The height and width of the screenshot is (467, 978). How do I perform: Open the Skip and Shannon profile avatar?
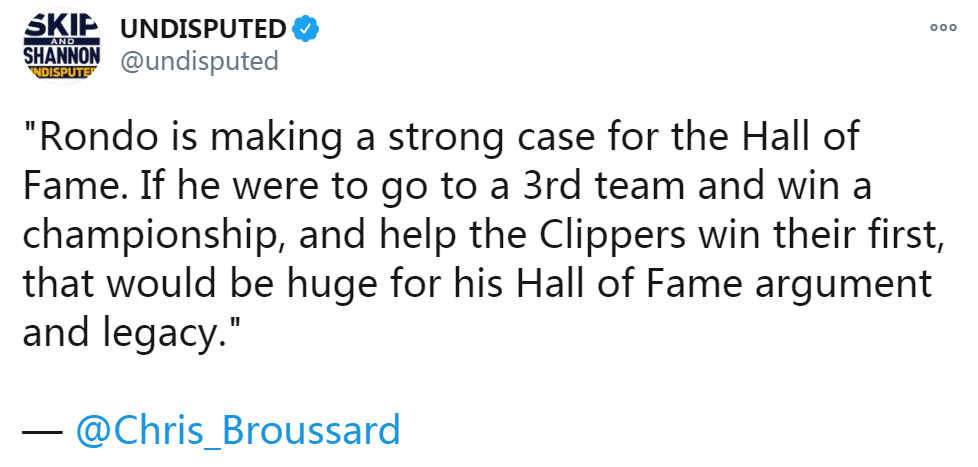click(x=61, y=47)
